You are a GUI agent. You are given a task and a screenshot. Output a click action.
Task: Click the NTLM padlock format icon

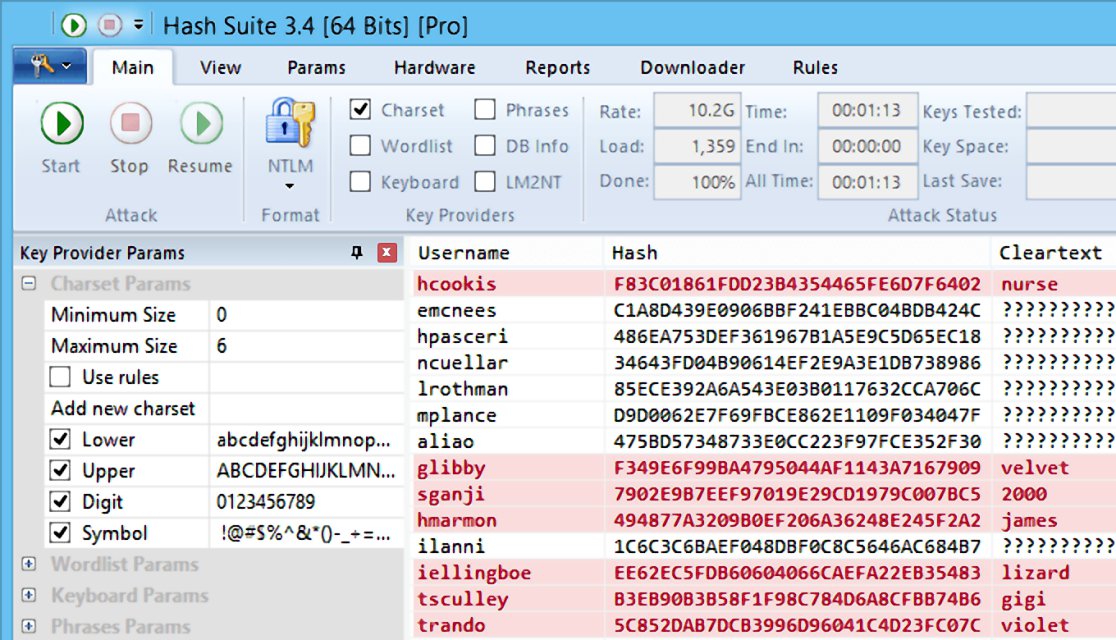click(x=289, y=125)
